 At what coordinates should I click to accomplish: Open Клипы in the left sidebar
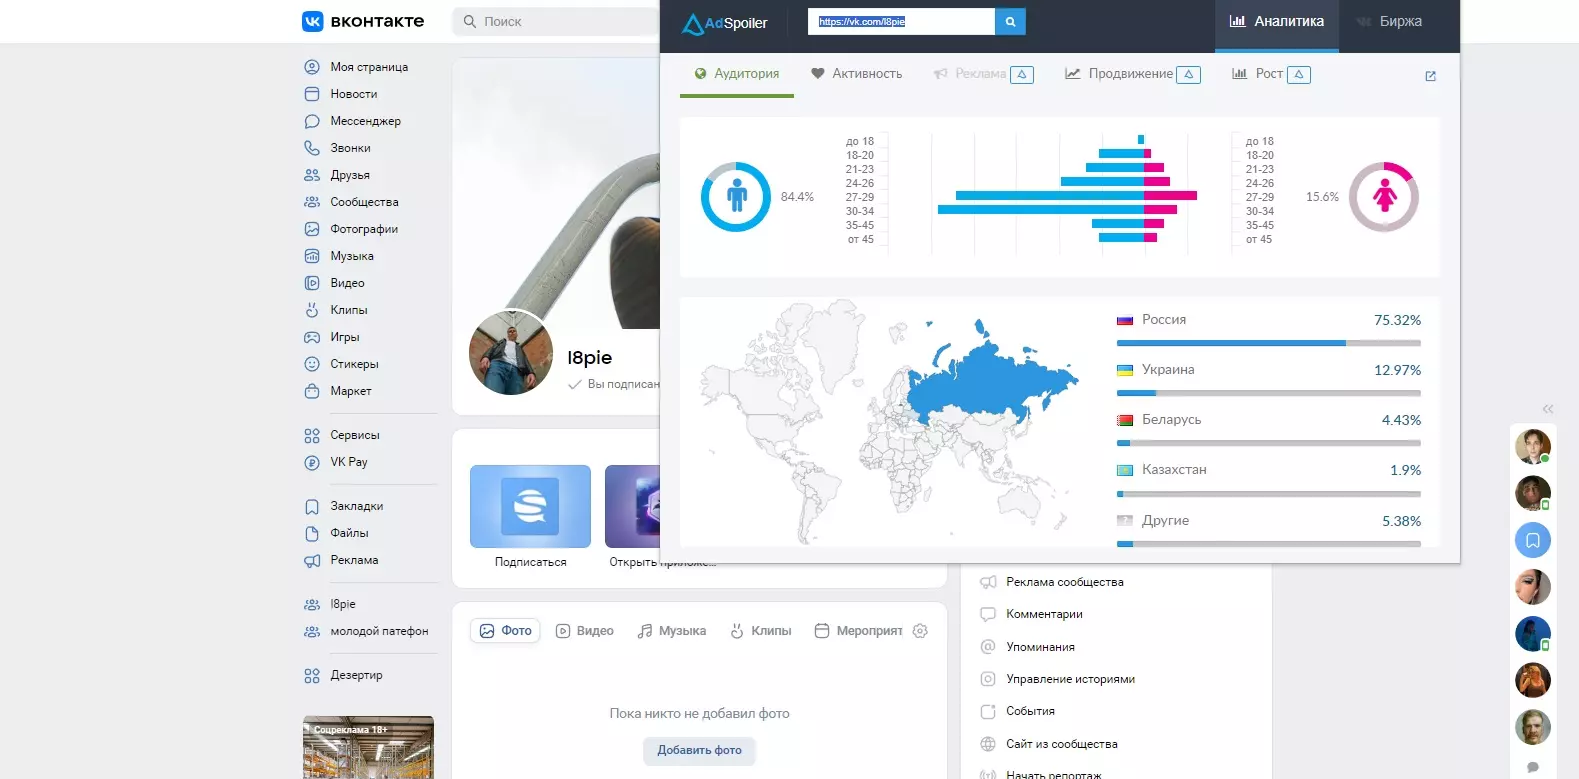pos(349,310)
